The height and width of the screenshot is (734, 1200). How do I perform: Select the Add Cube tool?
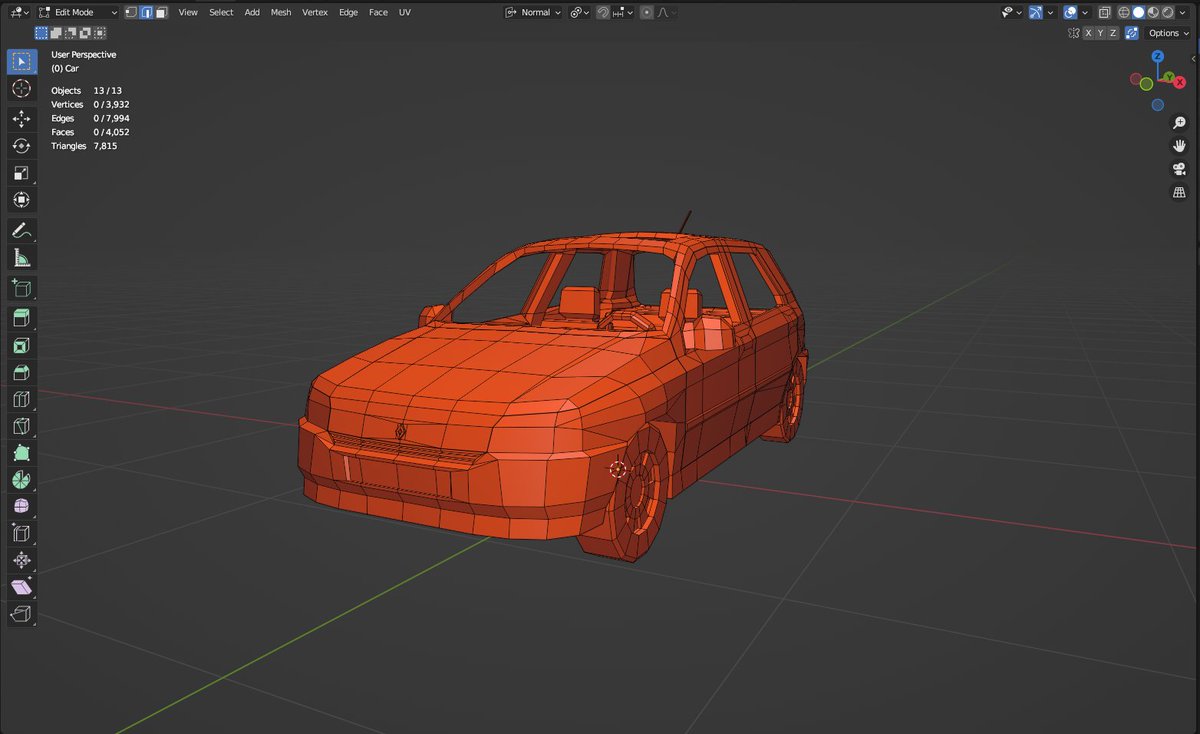[x=21, y=289]
